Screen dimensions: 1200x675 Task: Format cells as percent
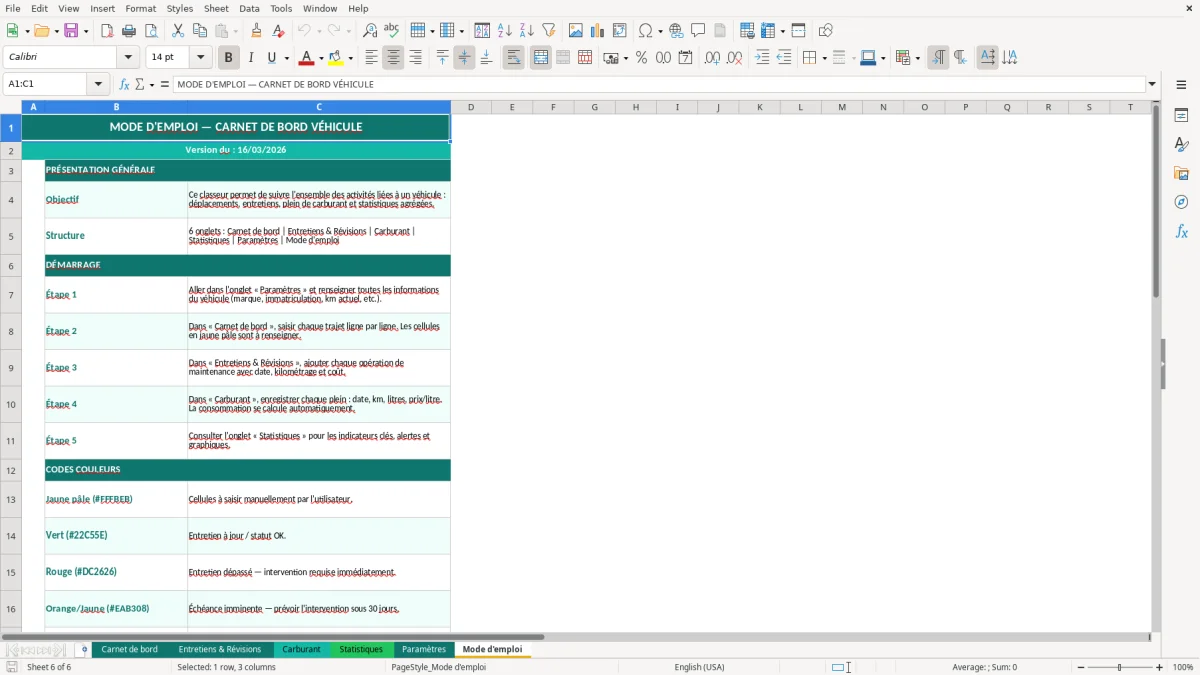pos(641,58)
